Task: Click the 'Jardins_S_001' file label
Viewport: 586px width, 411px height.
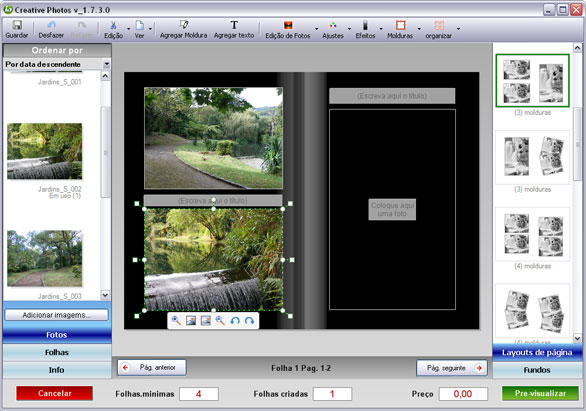Action: click(59, 82)
